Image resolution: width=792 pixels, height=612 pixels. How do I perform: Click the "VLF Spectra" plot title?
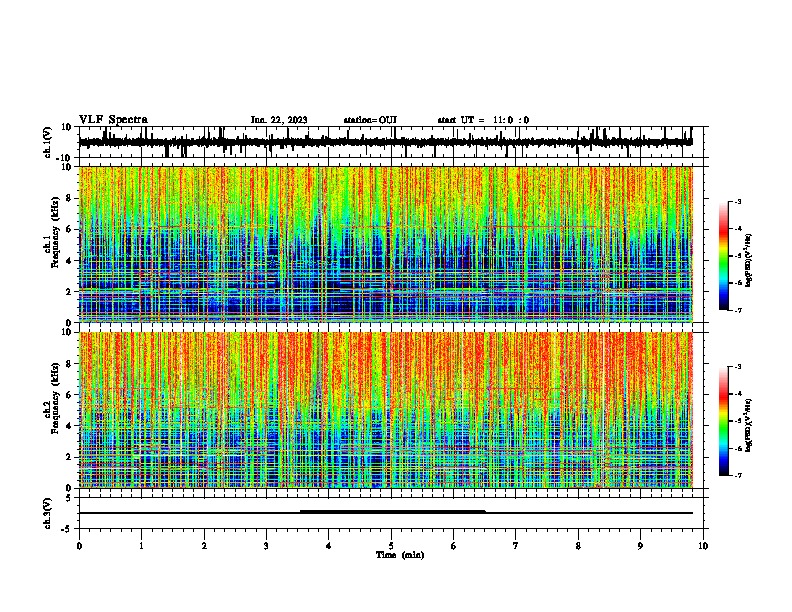[x=113, y=120]
